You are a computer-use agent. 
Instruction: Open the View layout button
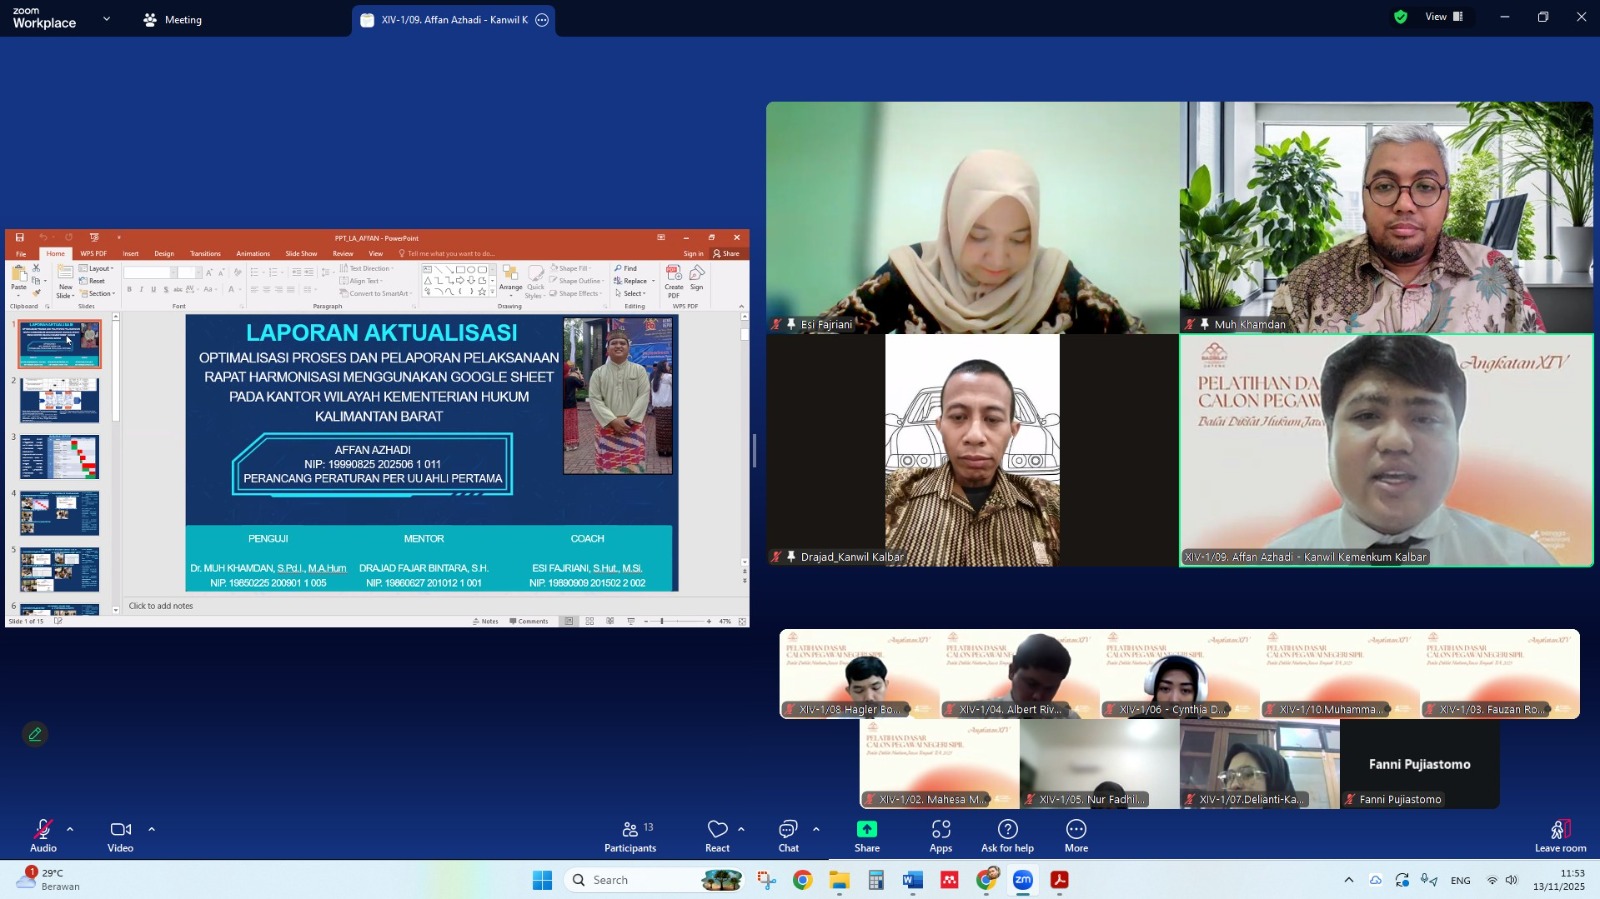(x=1443, y=17)
